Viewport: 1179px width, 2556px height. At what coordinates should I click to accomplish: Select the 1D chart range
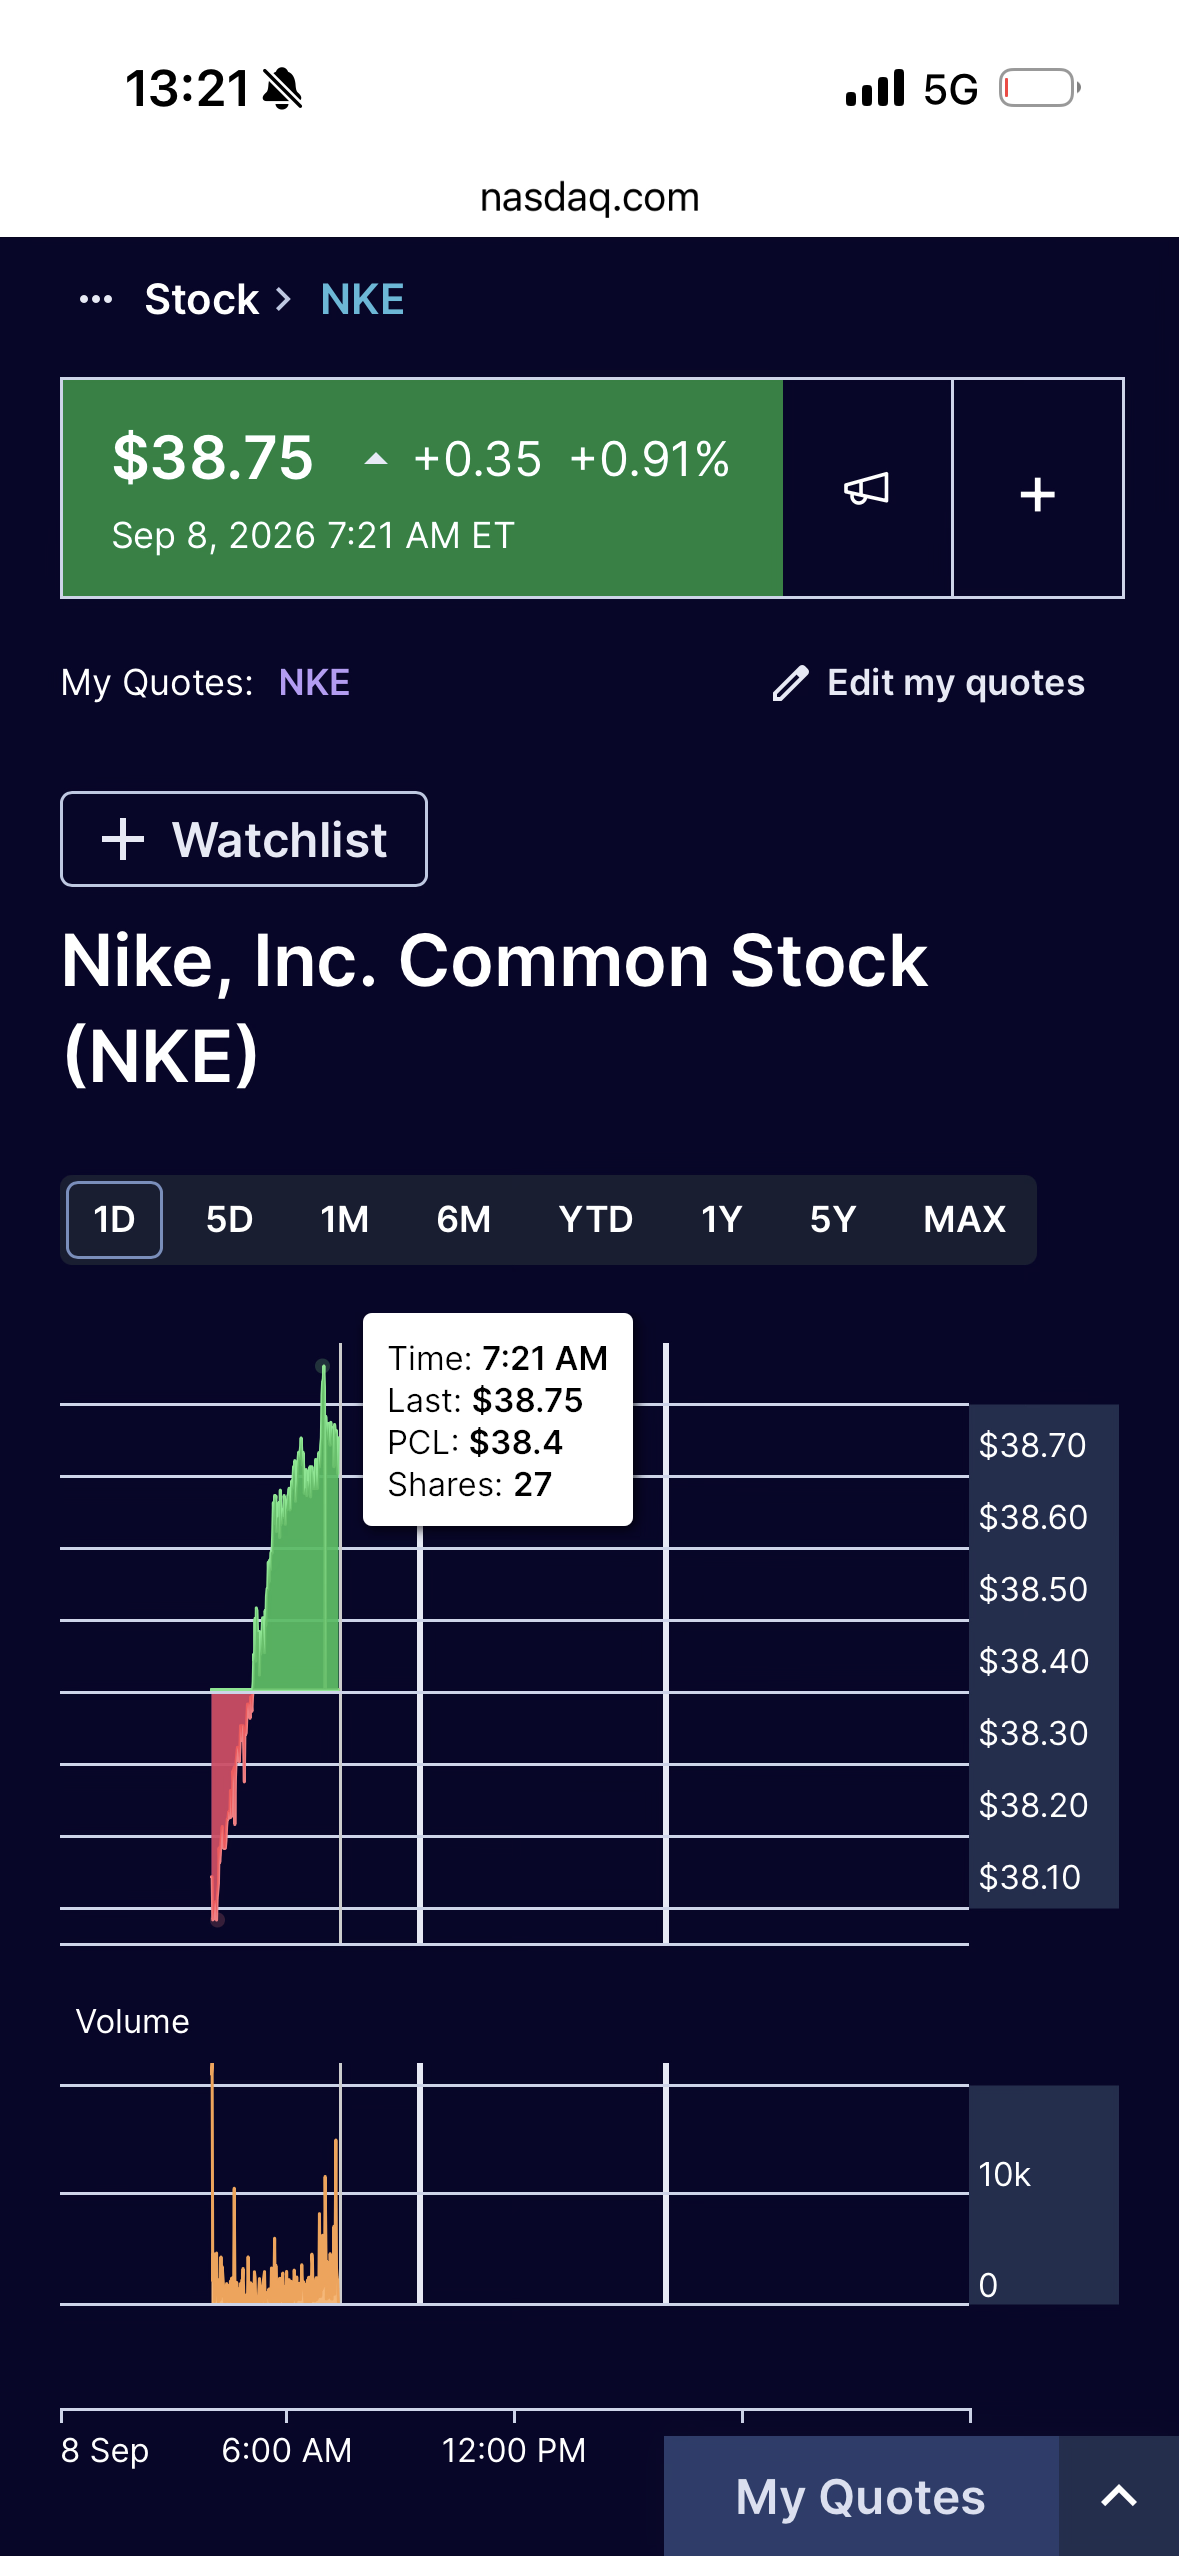114,1219
